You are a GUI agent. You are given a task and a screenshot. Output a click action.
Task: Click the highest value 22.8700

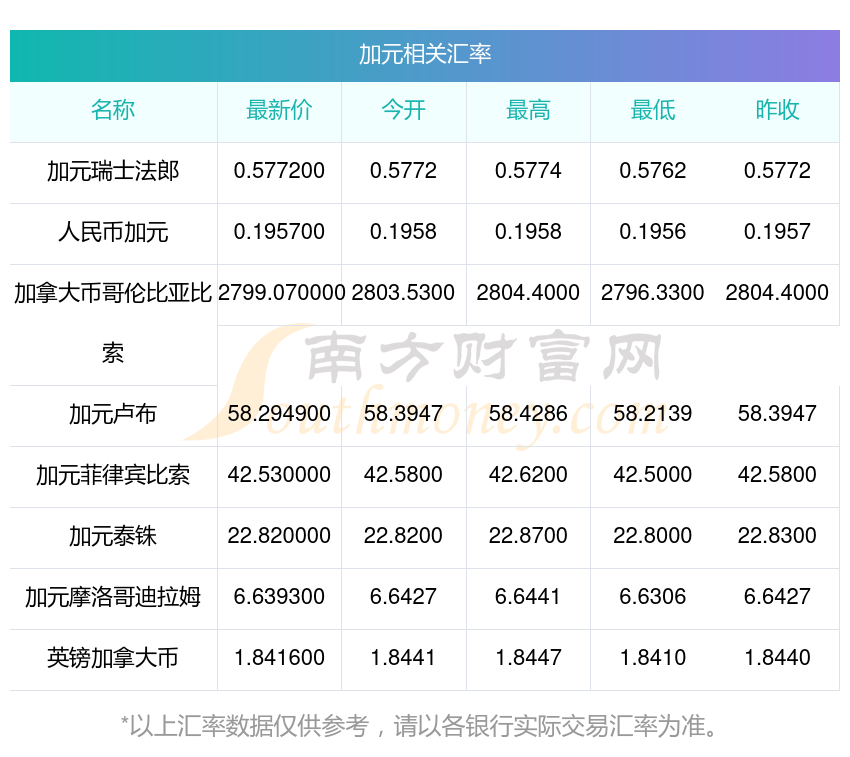pos(528,536)
